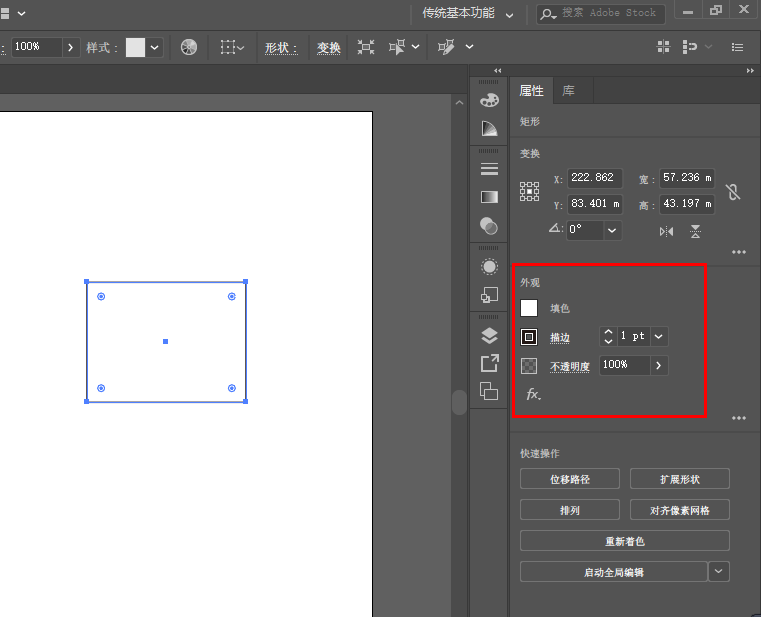Open the stroke weight dropdown

pos(659,336)
